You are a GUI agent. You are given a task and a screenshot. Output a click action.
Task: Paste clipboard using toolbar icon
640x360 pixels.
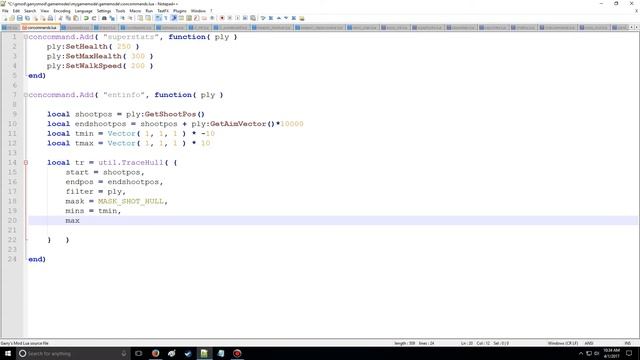click(76, 18)
